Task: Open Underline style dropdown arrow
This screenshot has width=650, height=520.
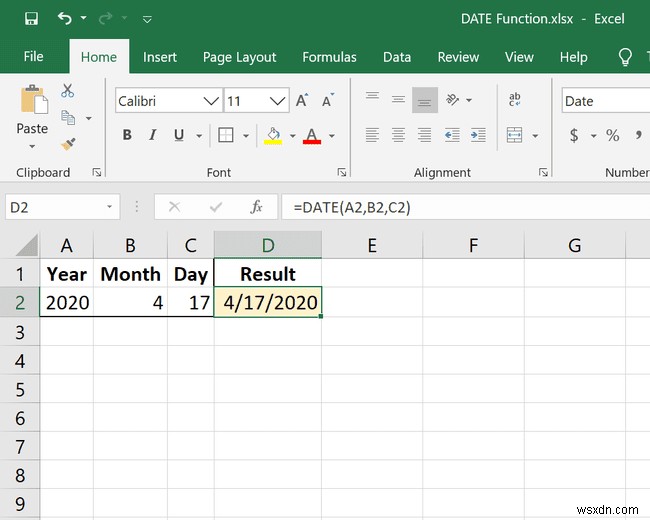Action: (199, 136)
